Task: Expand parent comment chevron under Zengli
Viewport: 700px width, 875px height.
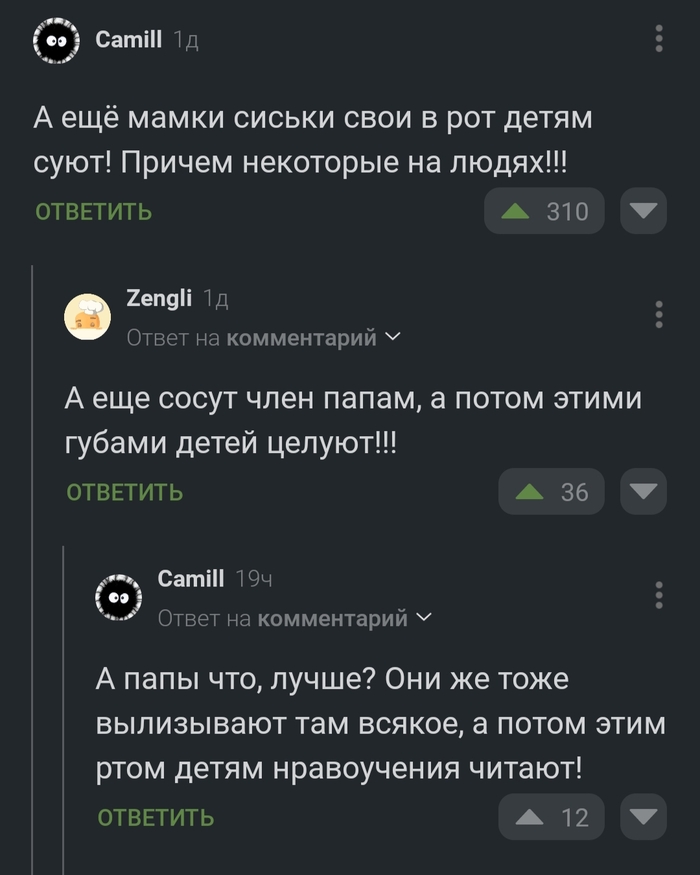Action: [x=392, y=338]
